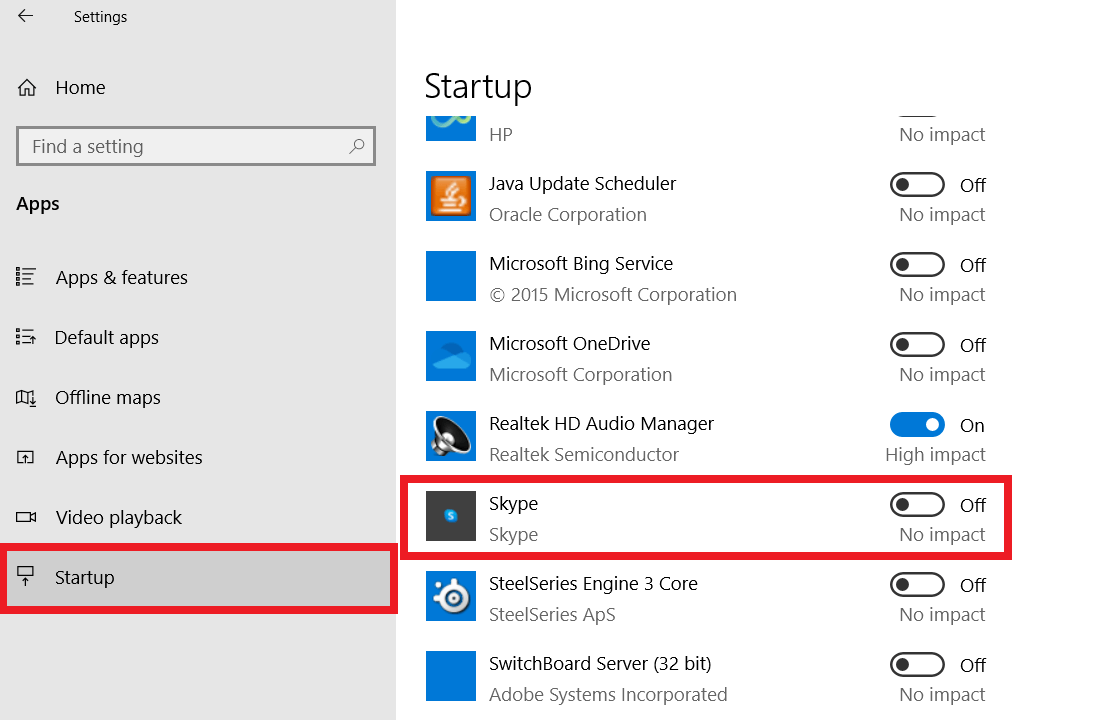The image size is (1114, 720).
Task: Click the Startup page heading
Action: tap(478, 88)
